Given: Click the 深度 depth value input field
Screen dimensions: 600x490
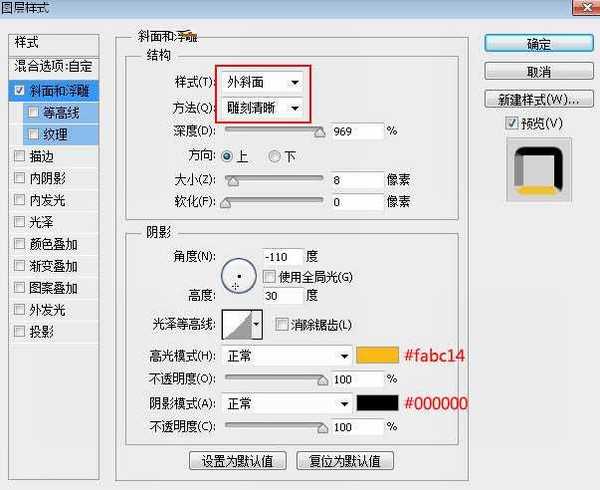Looking at the screenshot, I should click(355, 132).
